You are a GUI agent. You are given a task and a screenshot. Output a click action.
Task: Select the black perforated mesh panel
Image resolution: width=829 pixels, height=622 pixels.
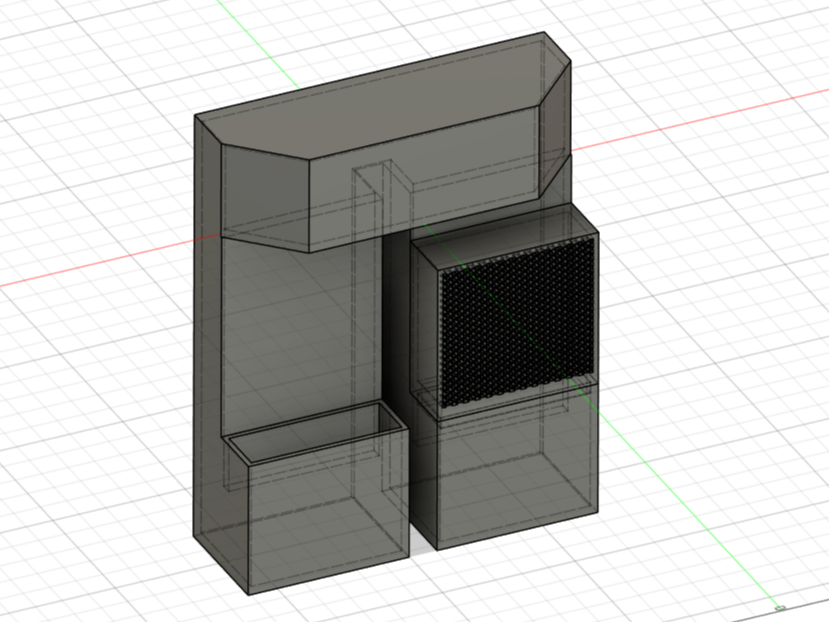point(517,323)
